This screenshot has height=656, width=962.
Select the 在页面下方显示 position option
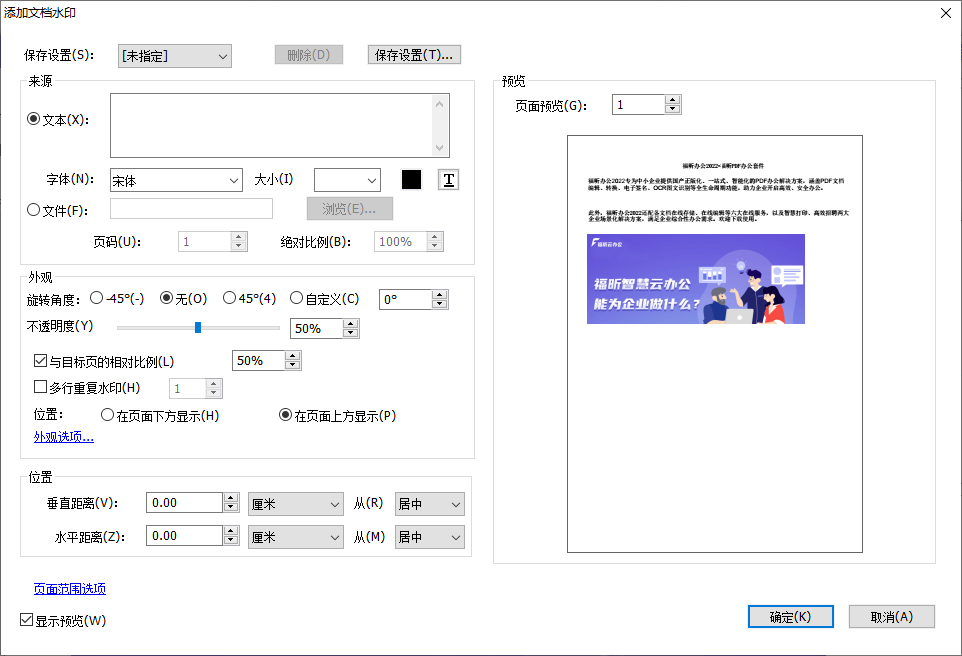click(108, 415)
